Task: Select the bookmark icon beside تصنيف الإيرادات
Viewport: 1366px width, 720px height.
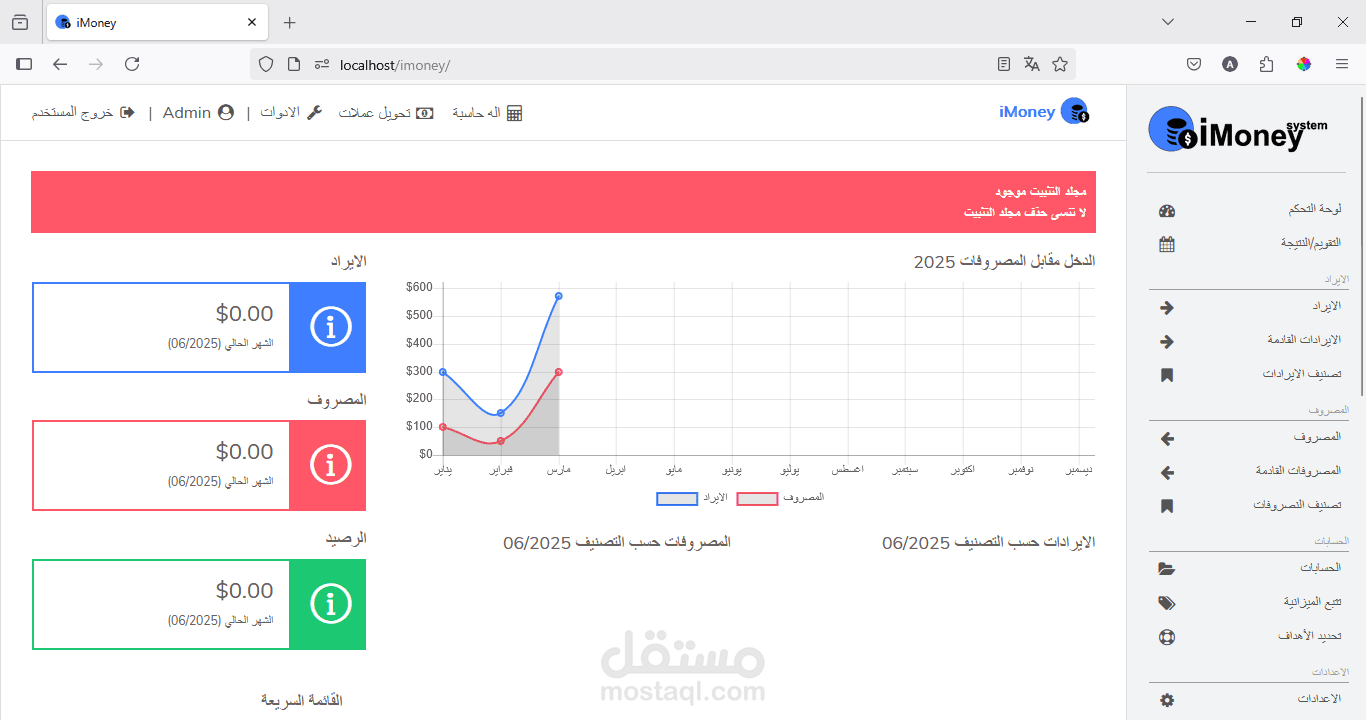Action: (1167, 375)
